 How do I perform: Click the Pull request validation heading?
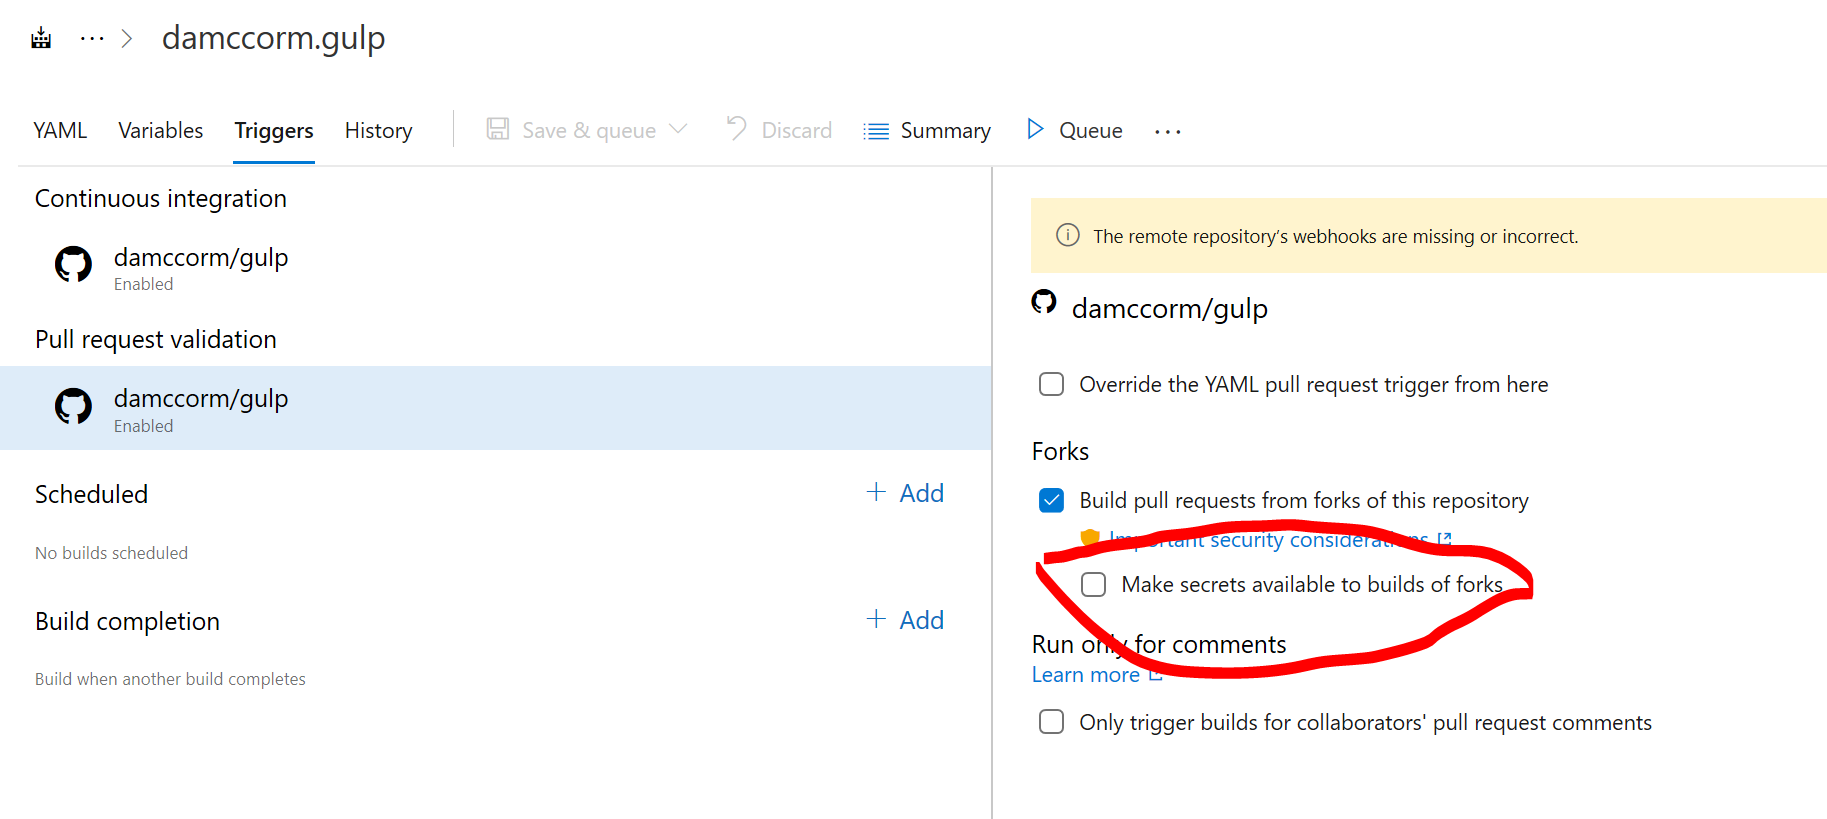coord(156,339)
